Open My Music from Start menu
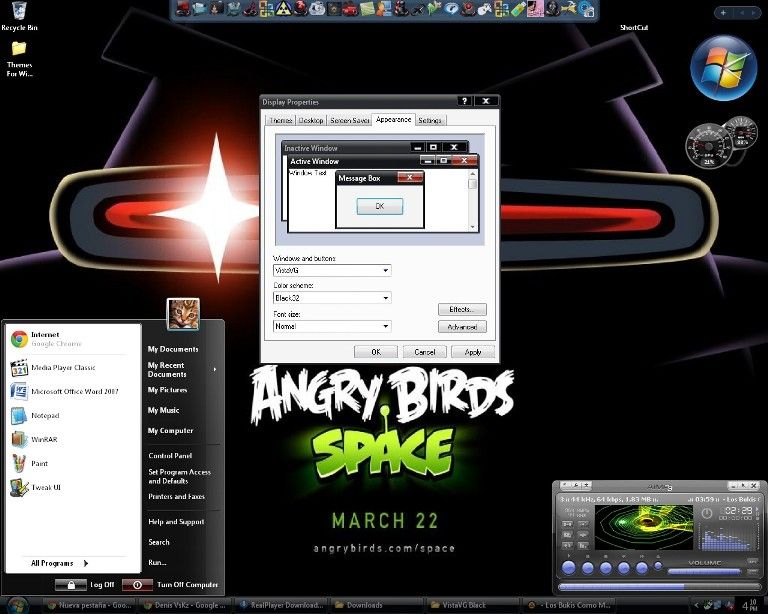 (164, 410)
